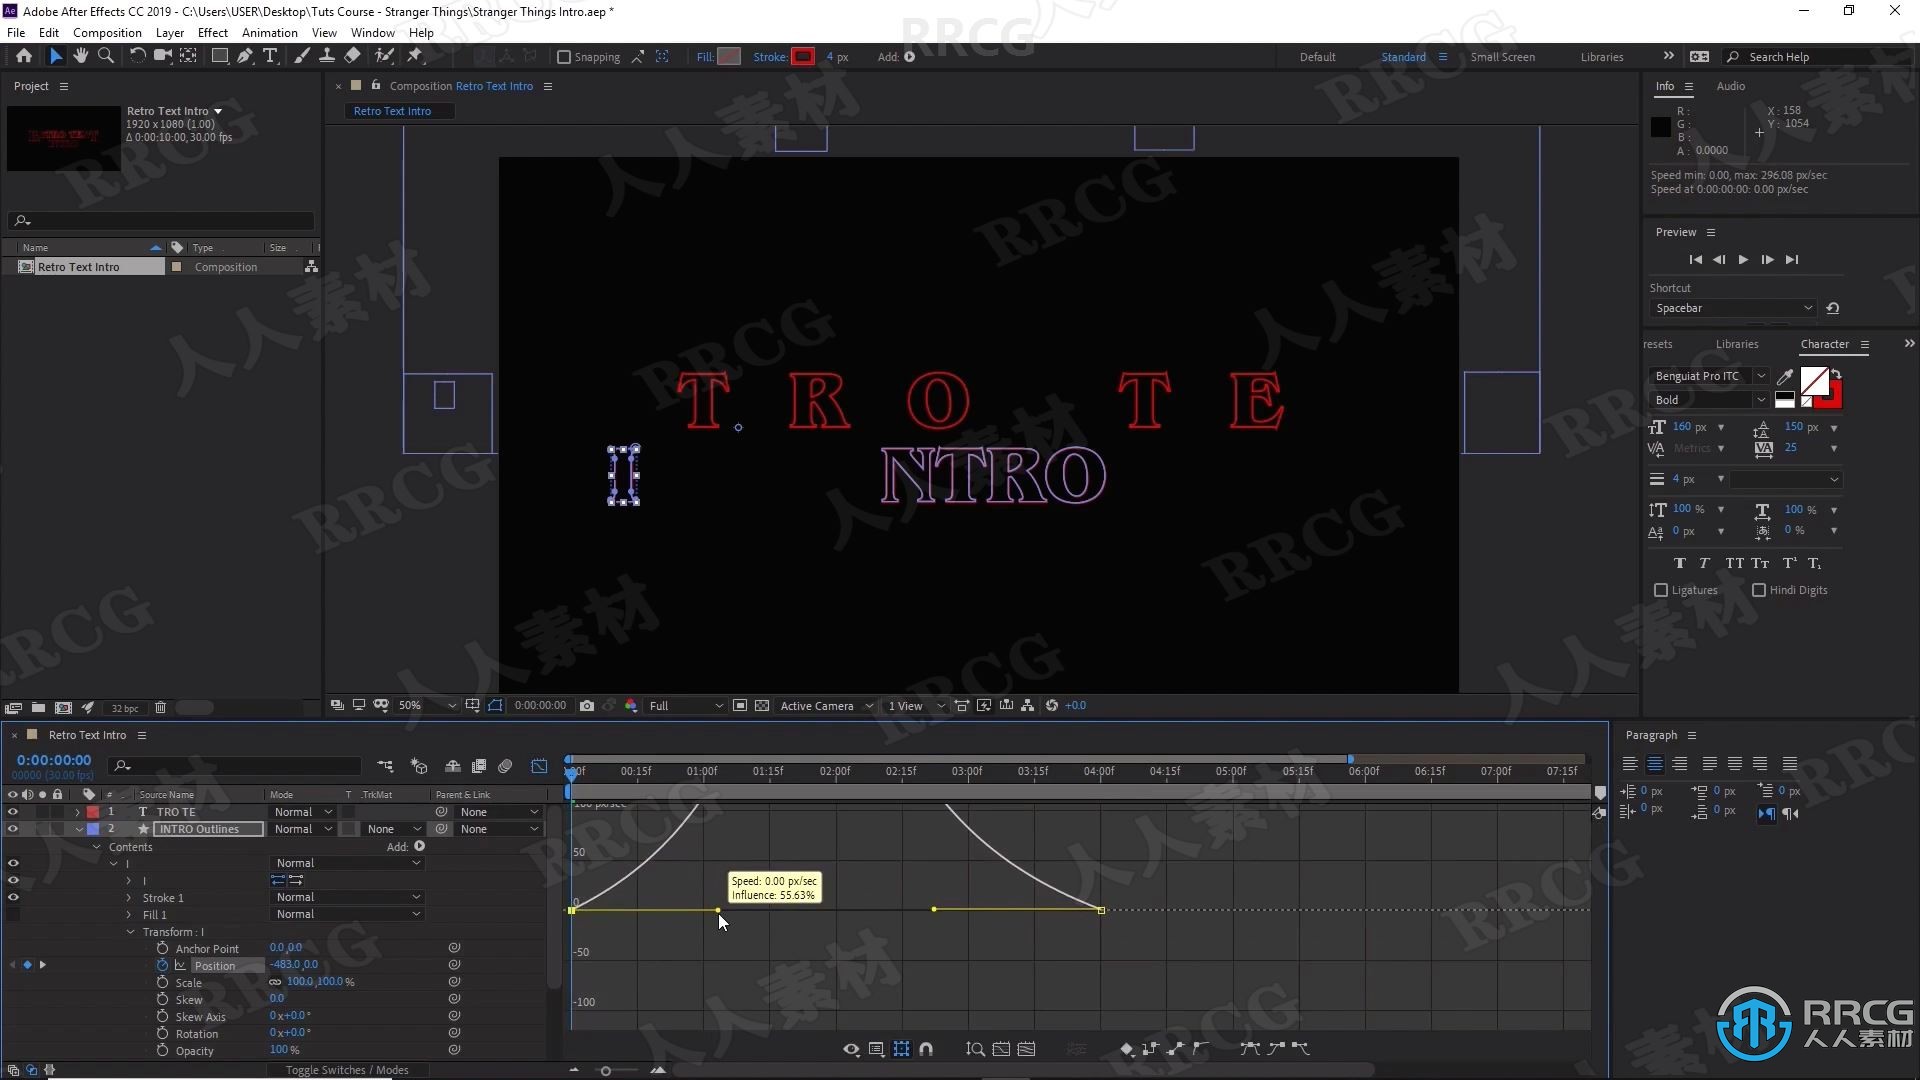The height and width of the screenshot is (1080, 1920).
Task: Delete selected project item with trash icon
Action: (160, 708)
